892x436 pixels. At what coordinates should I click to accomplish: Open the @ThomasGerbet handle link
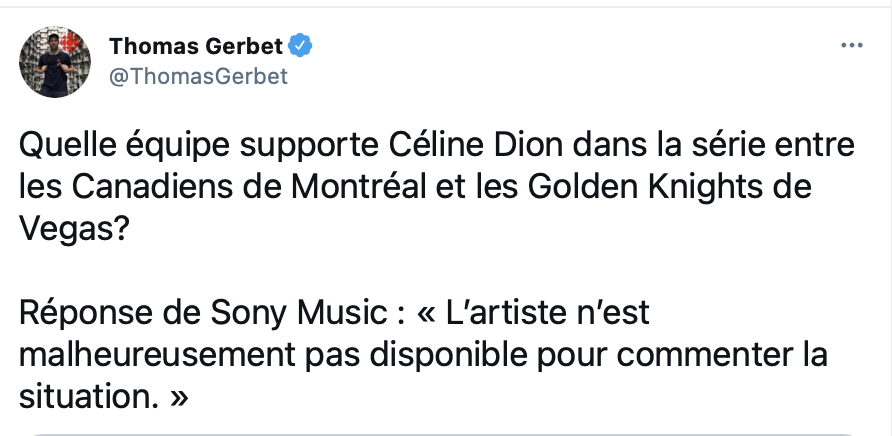click(x=198, y=77)
